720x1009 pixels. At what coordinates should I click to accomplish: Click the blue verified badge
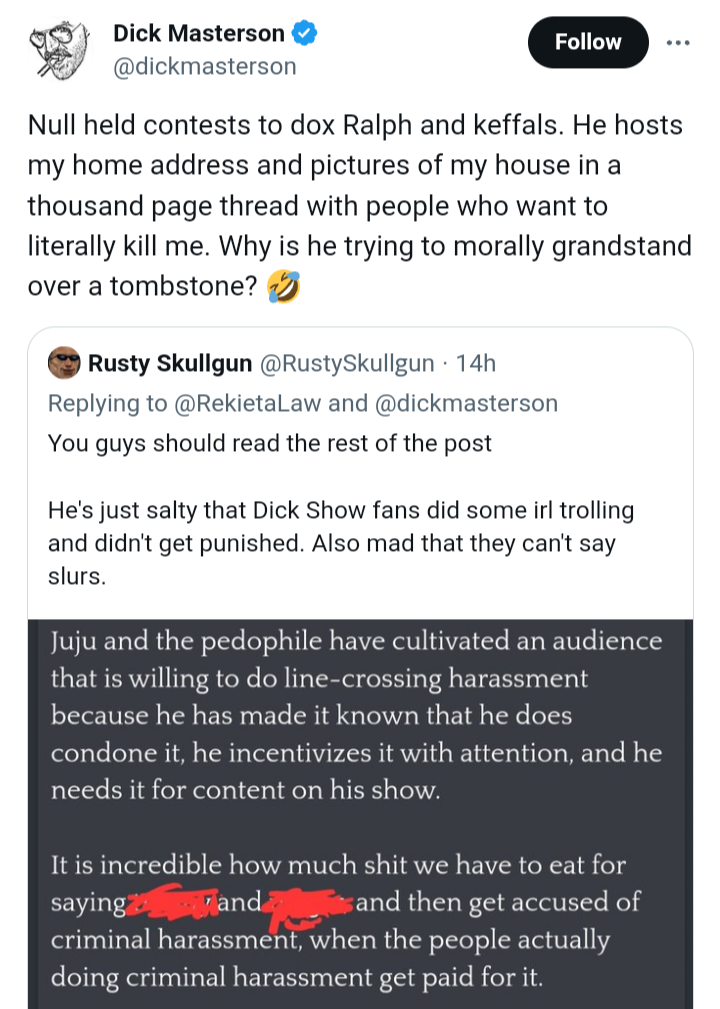click(305, 34)
